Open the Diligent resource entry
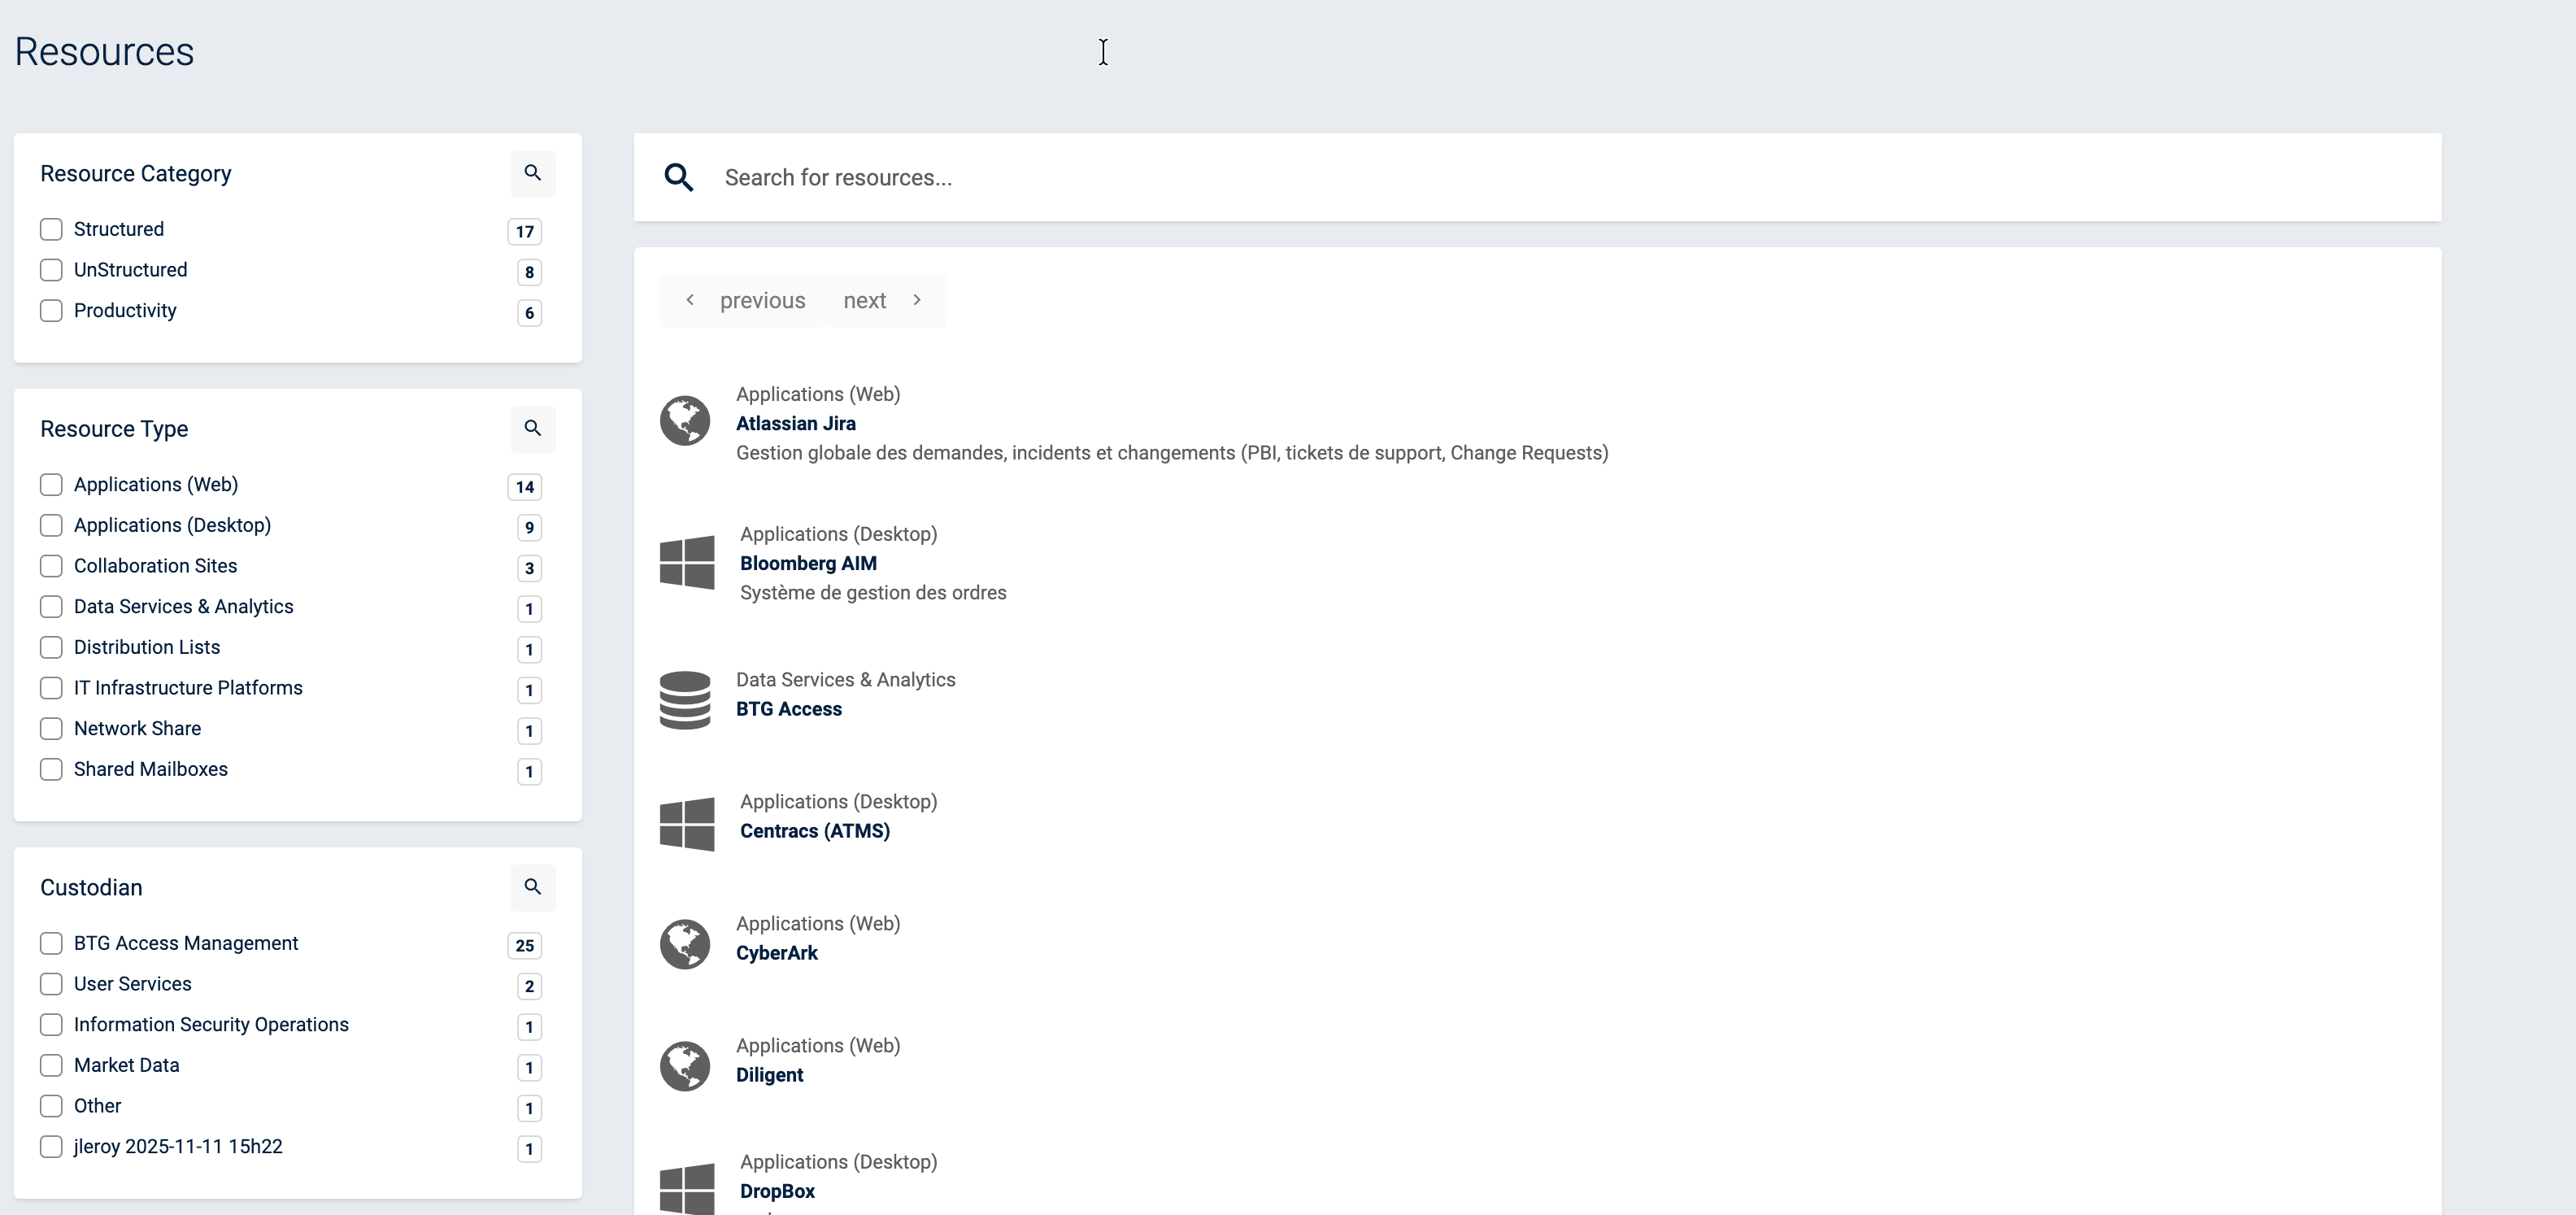The image size is (2576, 1215). coord(769,1075)
